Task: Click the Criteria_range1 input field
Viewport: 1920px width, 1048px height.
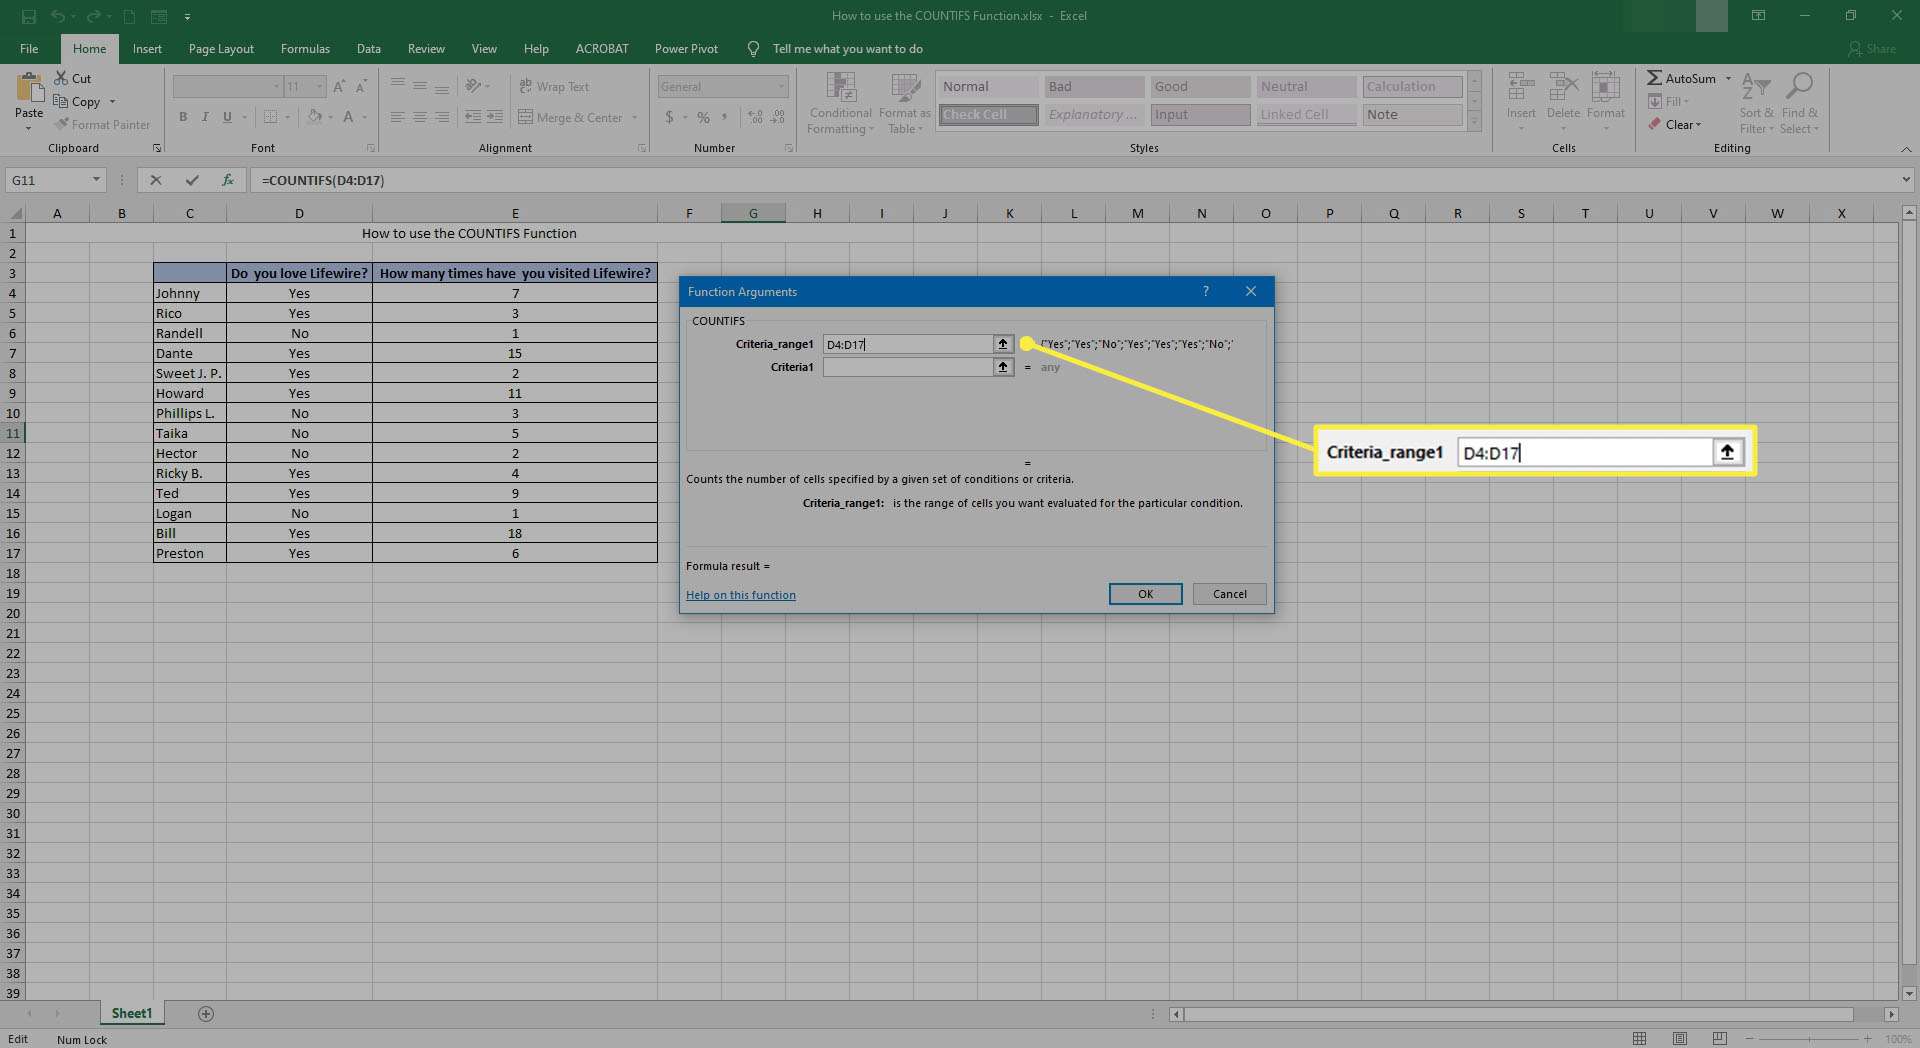Action: pyautogui.click(x=907, y=344)
